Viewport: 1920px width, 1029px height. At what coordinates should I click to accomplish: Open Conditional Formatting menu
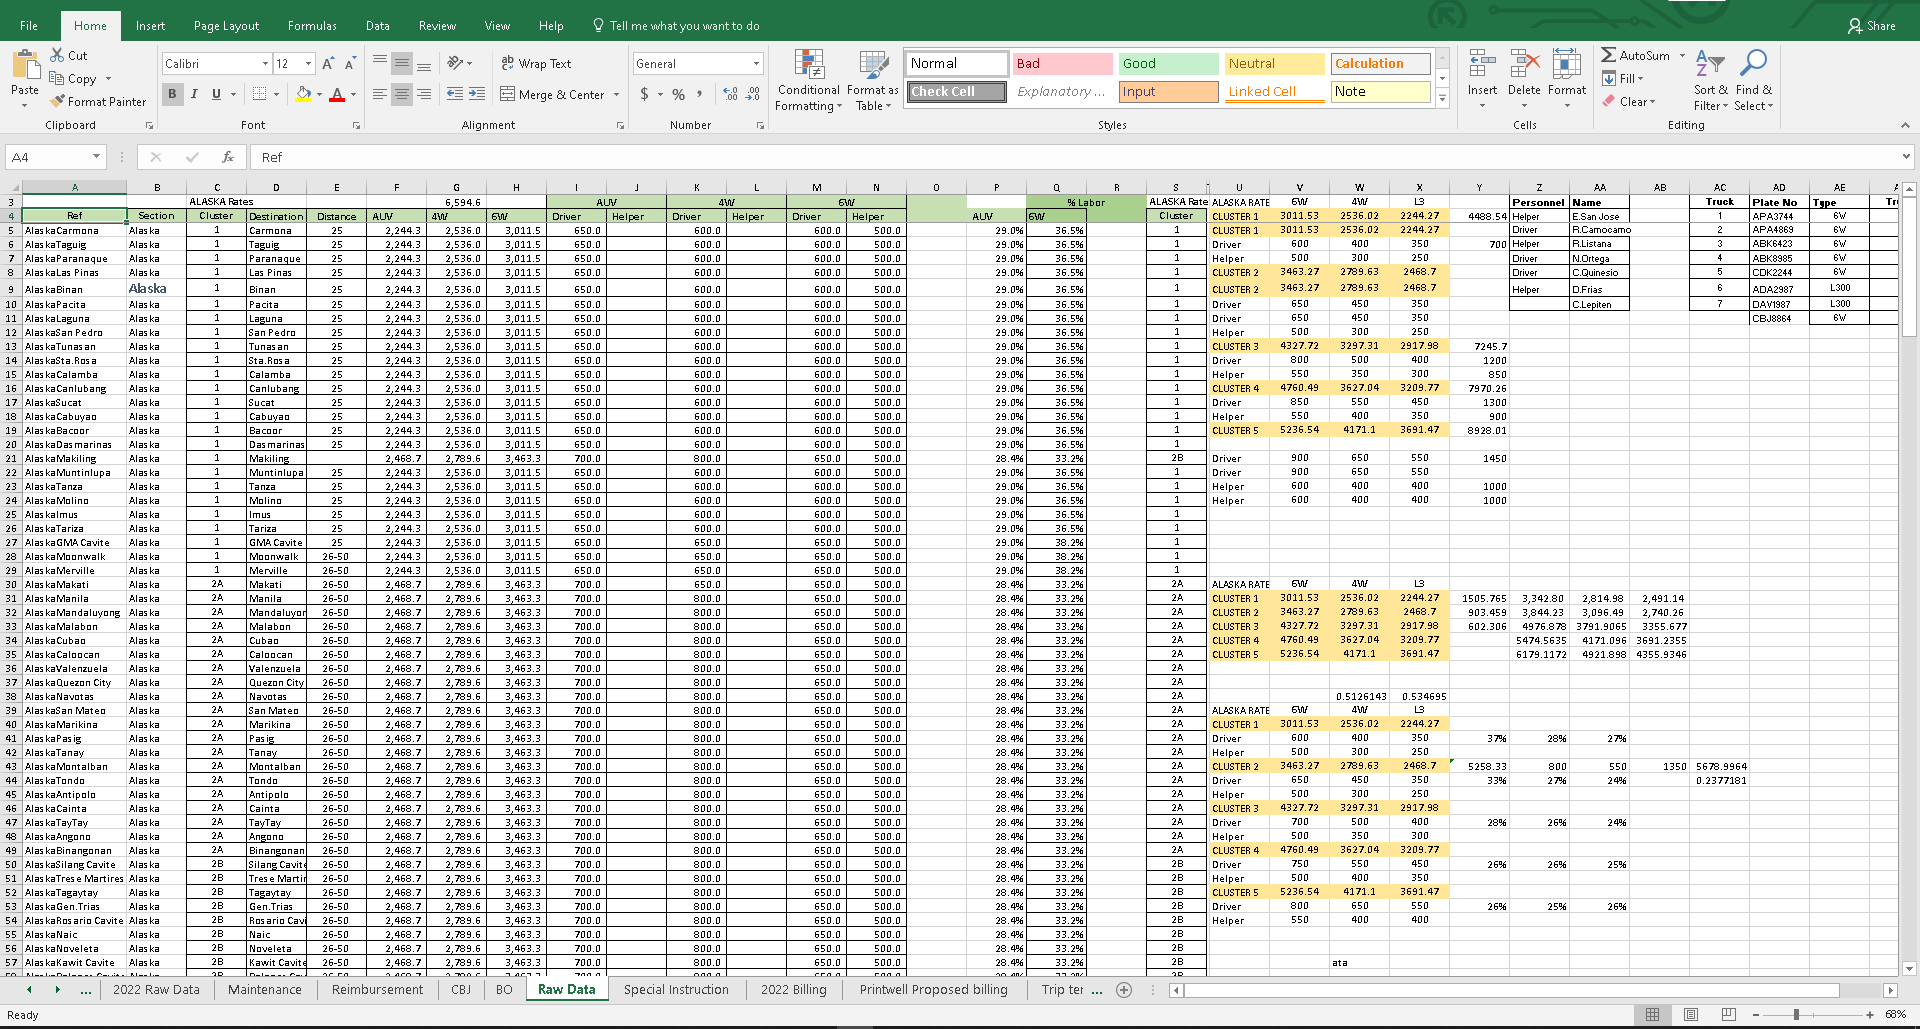pyautogui.click(x=809, y=81)
